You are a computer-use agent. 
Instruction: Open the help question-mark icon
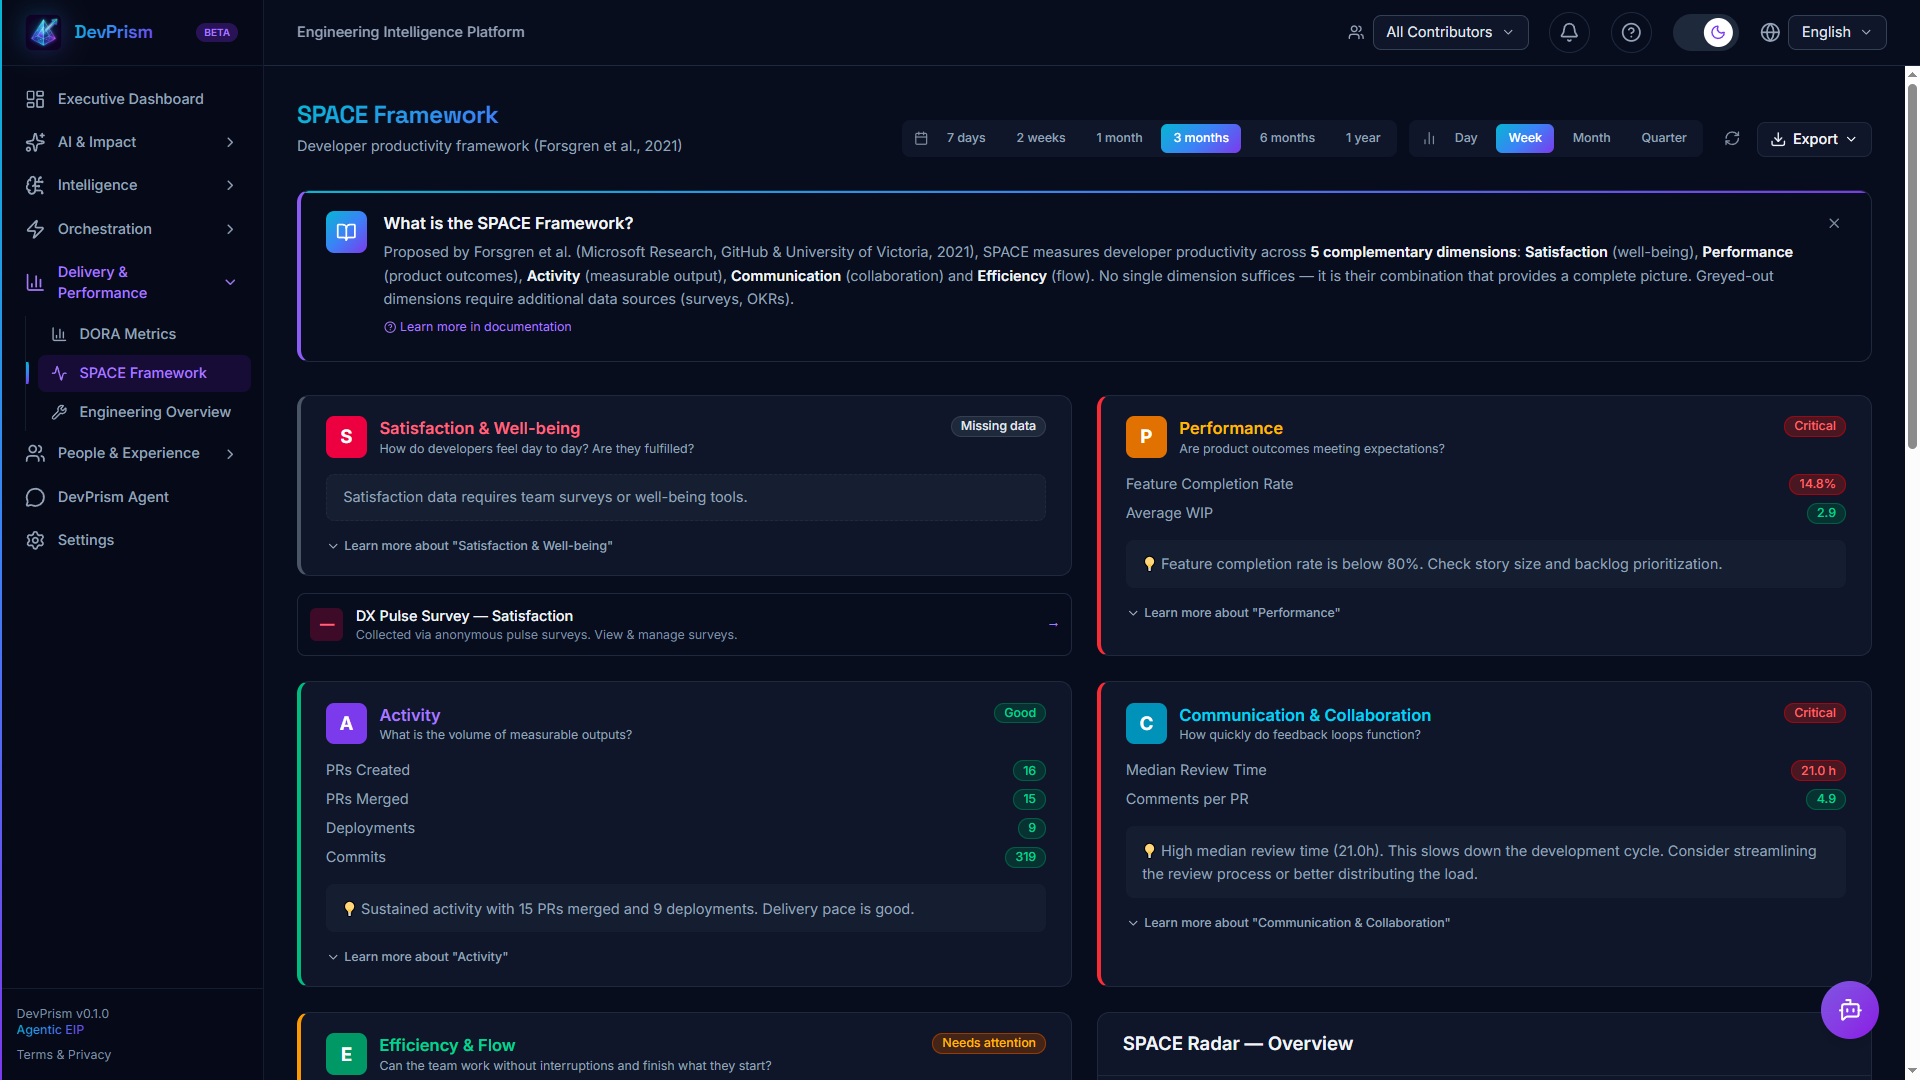point(1631,32)
